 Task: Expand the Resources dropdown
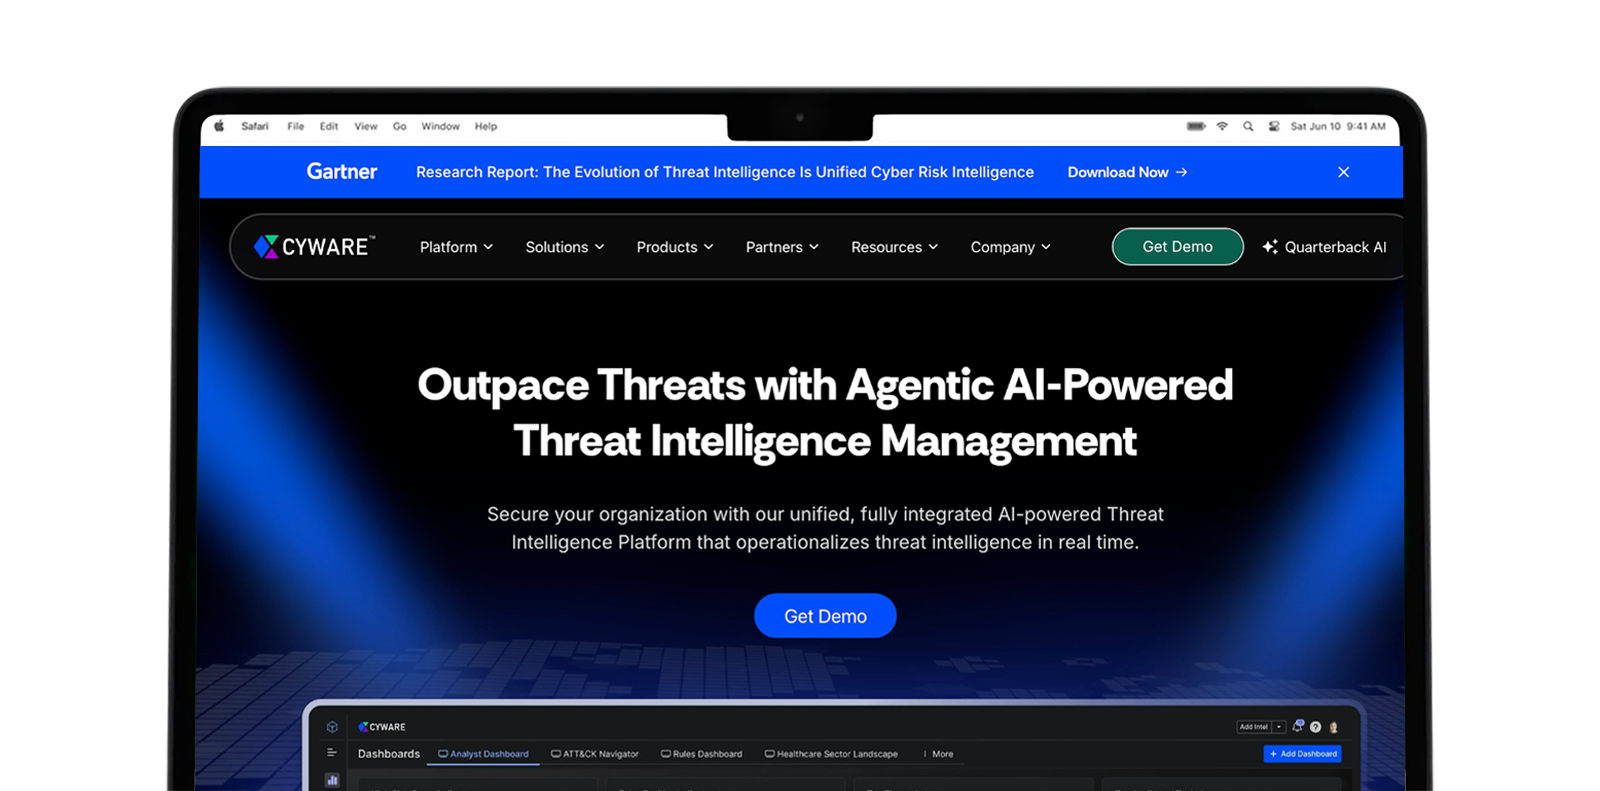[894, 247]
